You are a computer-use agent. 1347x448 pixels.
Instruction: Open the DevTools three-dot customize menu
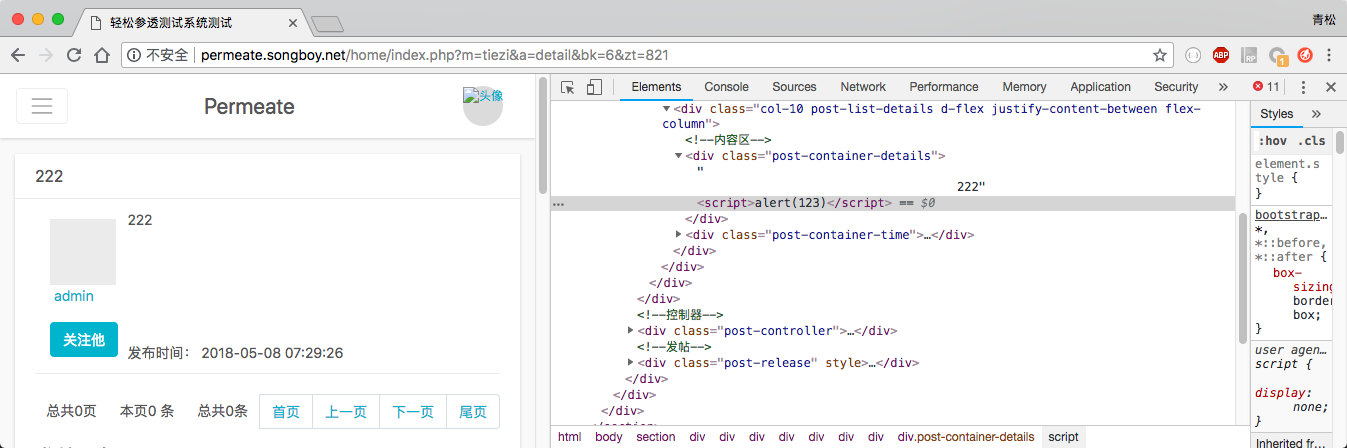[1304, 87]
